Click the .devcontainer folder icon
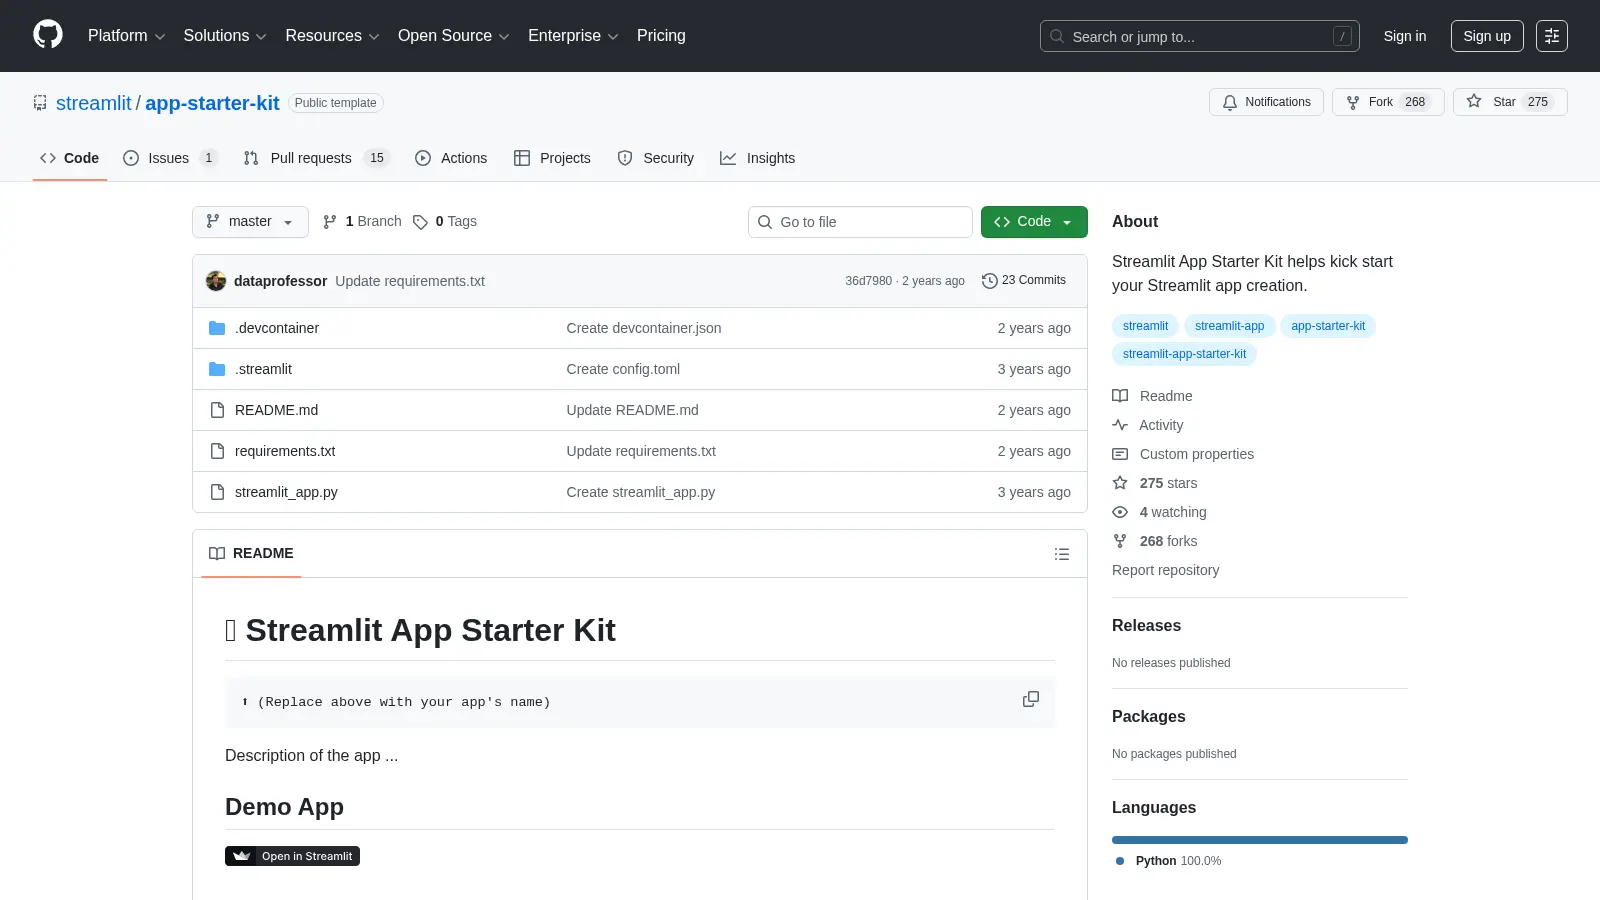The height and width of the screenshot is (900, 1600). [x=217, y=328]
